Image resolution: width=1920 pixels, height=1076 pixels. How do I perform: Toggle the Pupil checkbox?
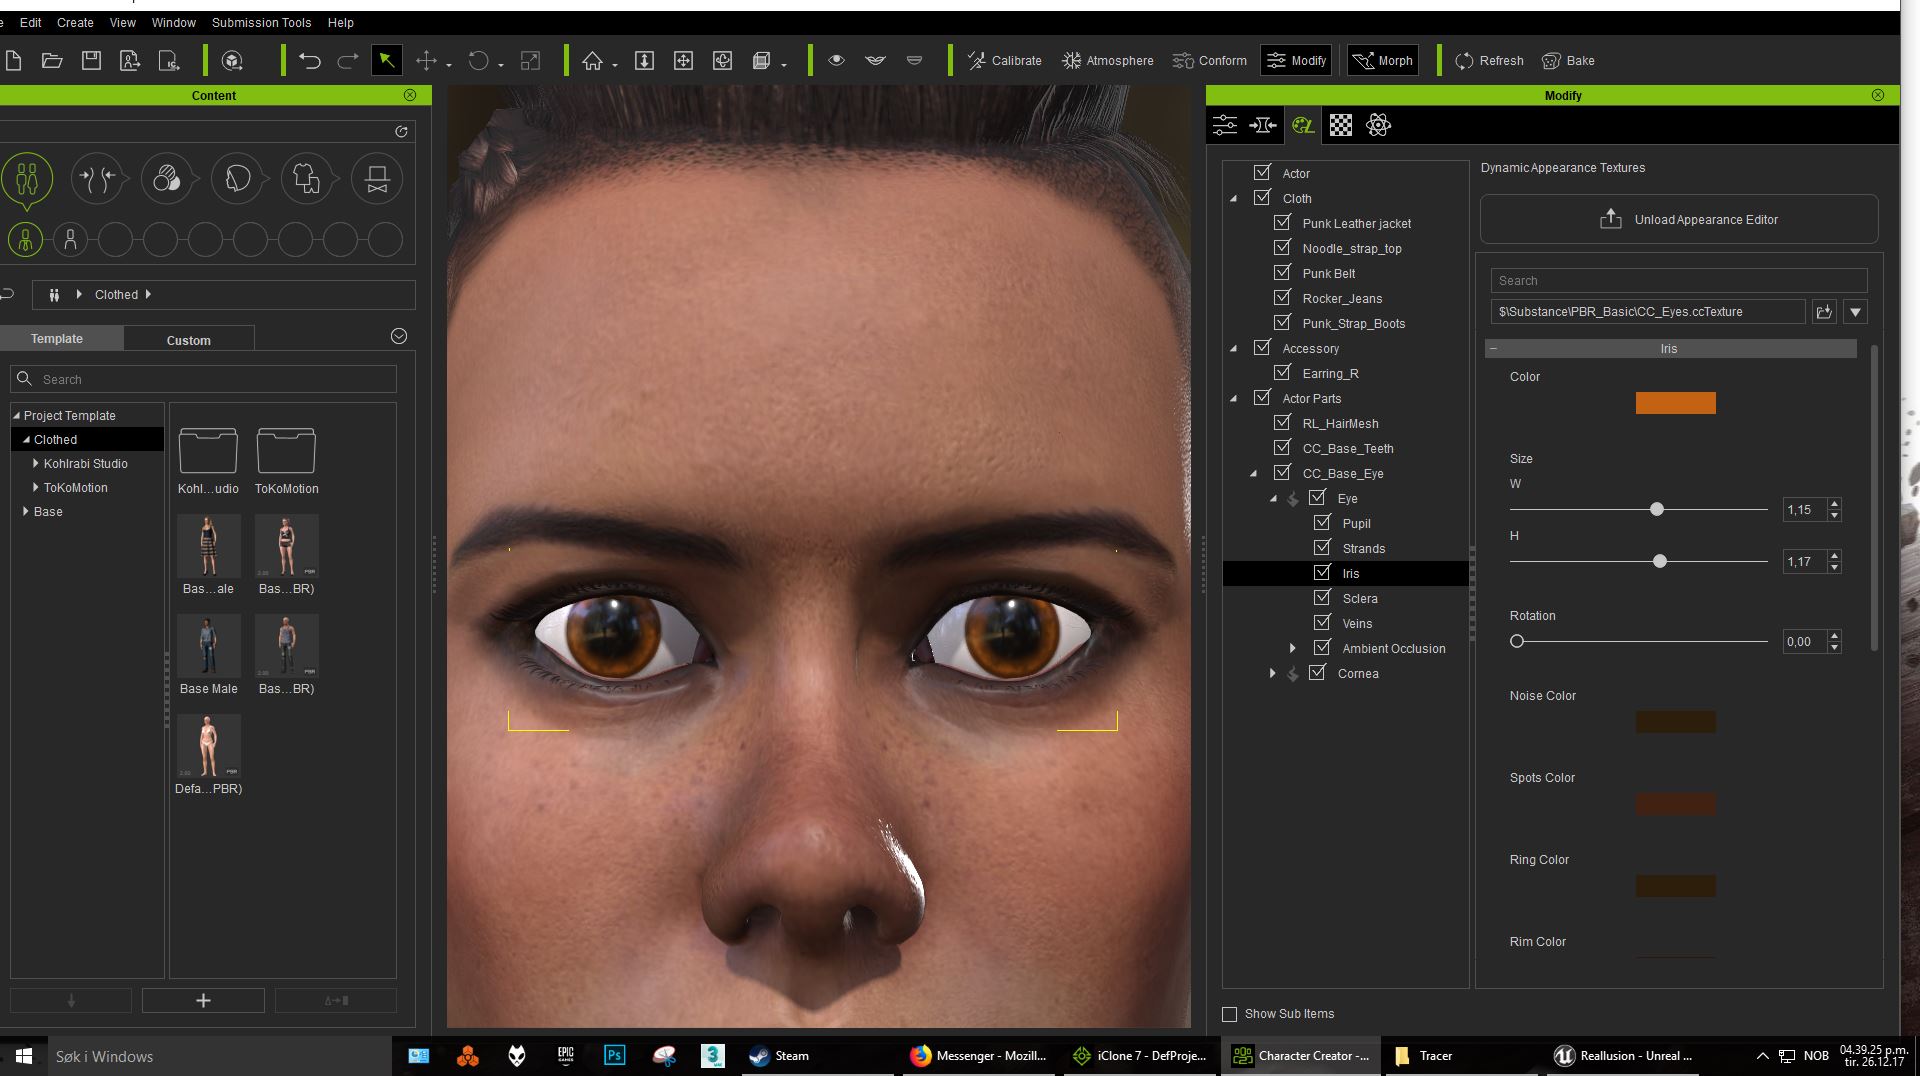point(1322,523)
